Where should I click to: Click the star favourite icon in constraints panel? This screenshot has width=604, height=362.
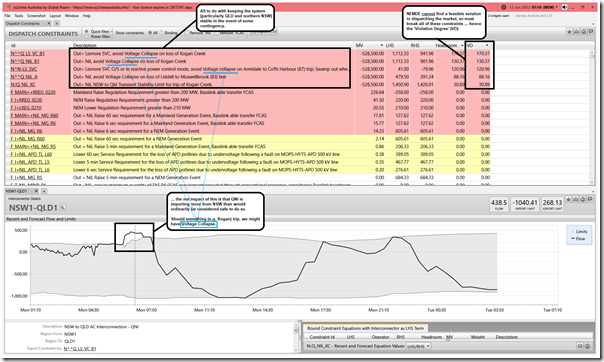[569, 32]
